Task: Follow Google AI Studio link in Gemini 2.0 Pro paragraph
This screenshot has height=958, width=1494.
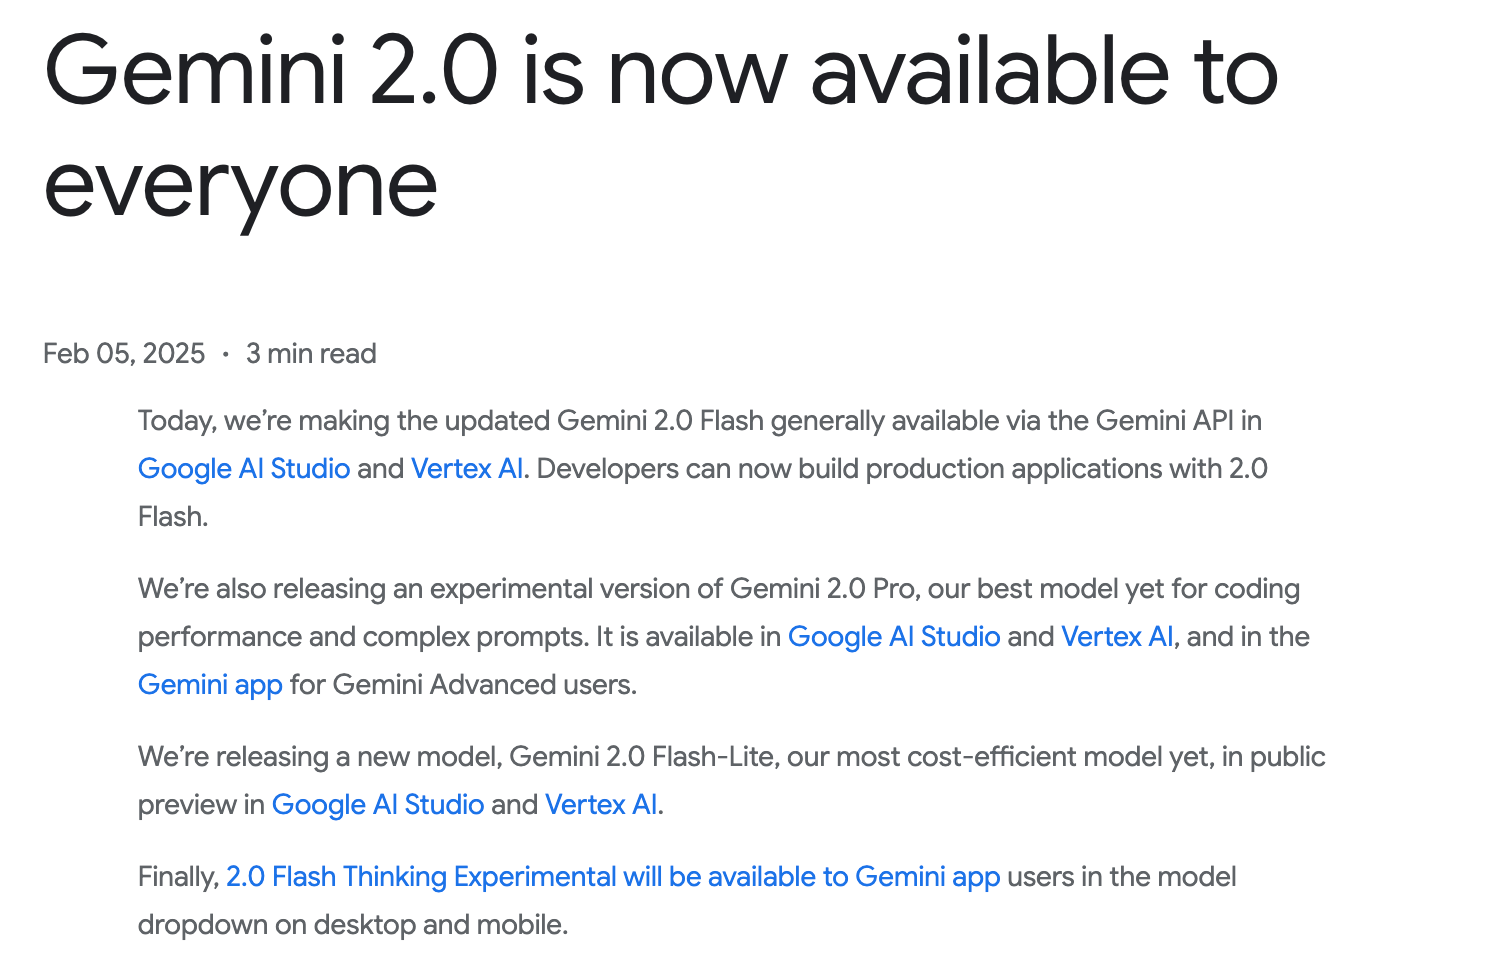Action: 894,637
